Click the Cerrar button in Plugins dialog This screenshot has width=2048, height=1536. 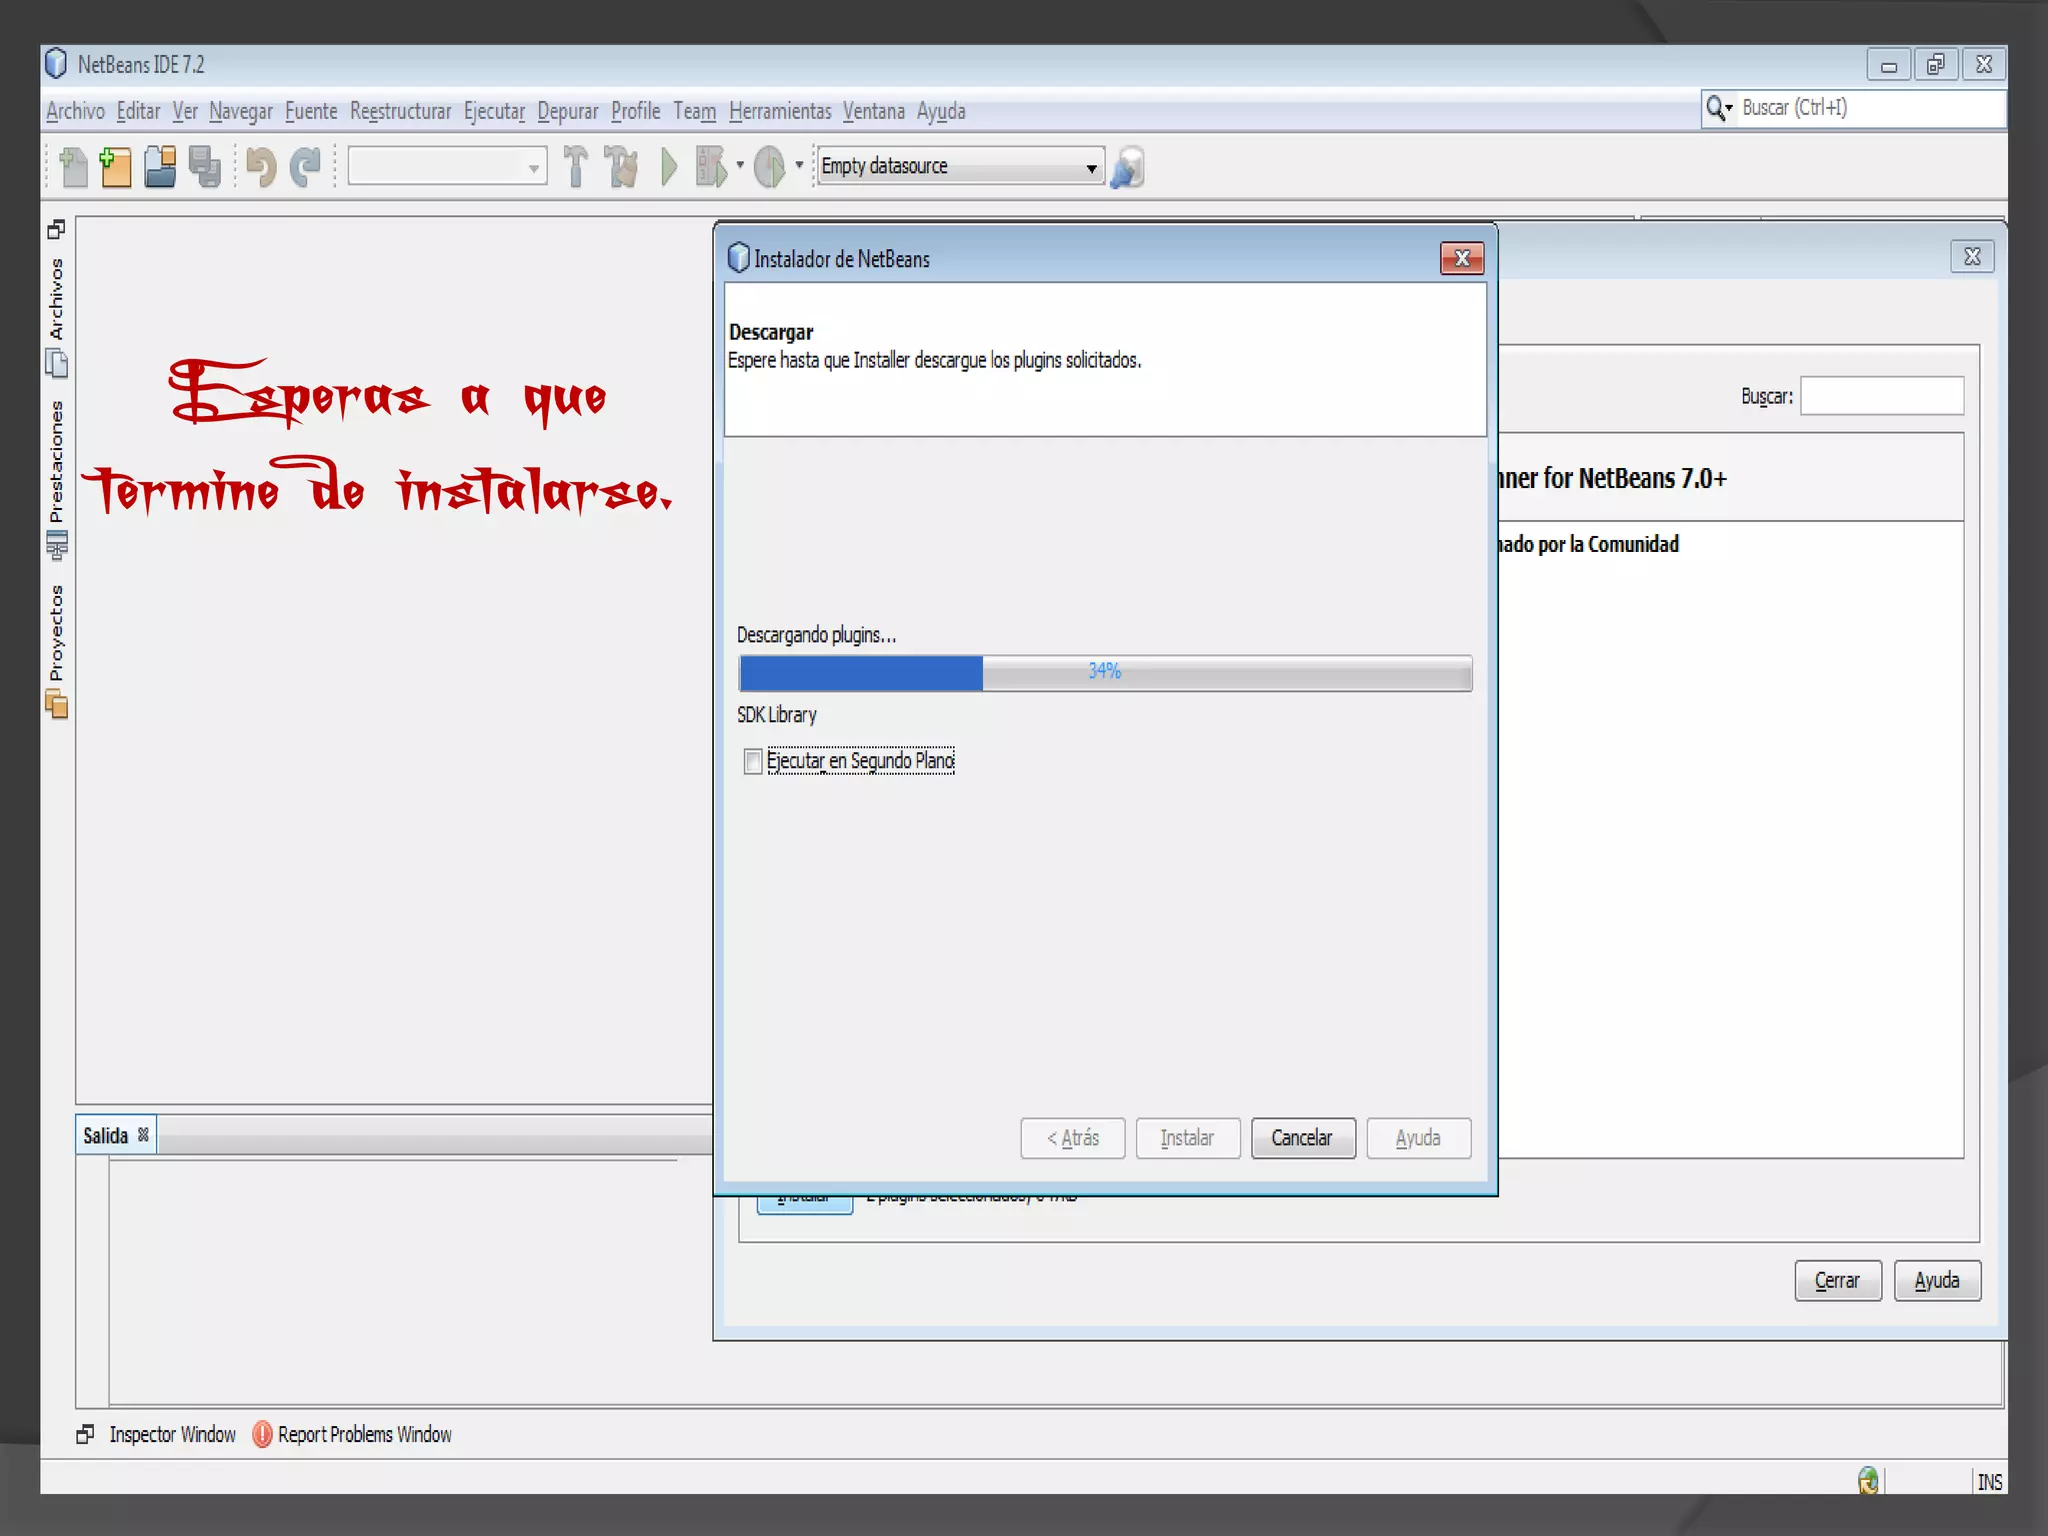(1837, 1280)
